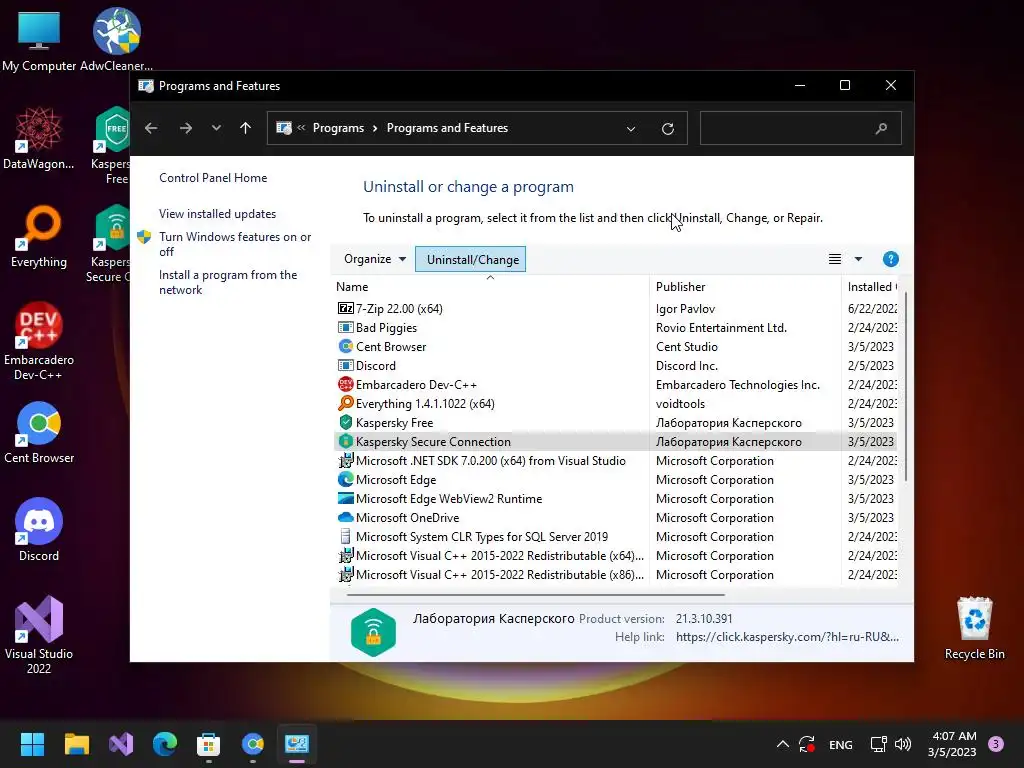The height and width of the screenshot is (768, 1024).
Task: Select the Kaspersky Free list icon
Action: [345, 422]
